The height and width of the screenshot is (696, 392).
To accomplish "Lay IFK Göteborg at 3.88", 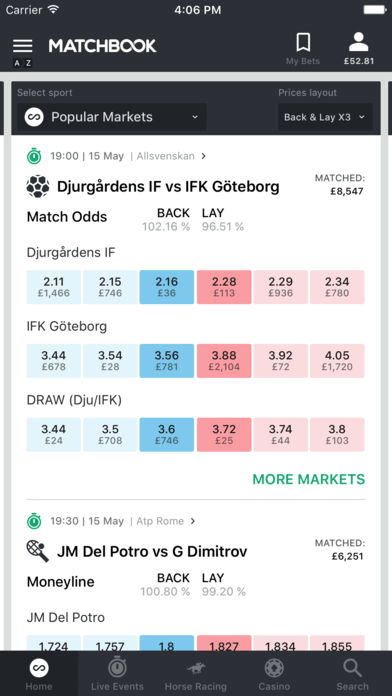I will (224, 361).
